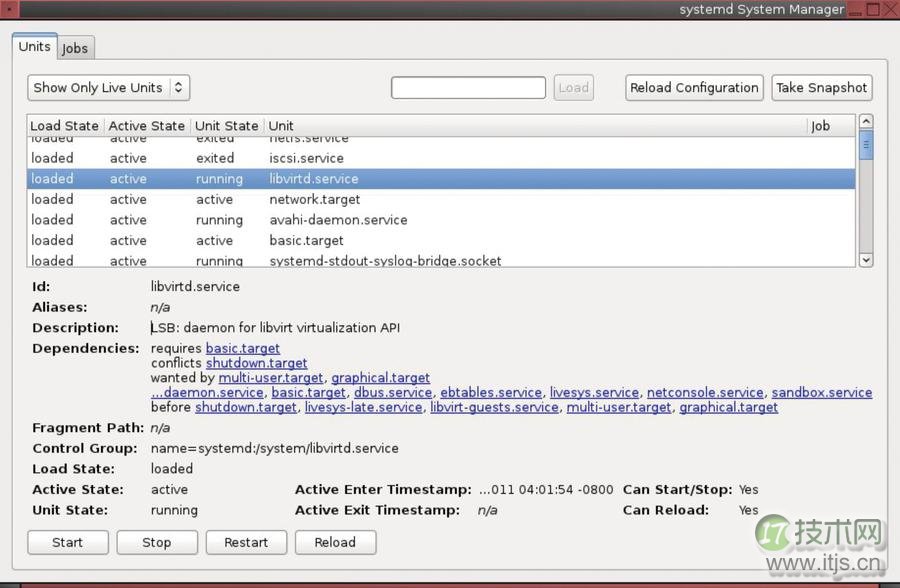The height and width of the screenshot is (588, 900).
Task: Click the Load button
Action: (573, 88)
